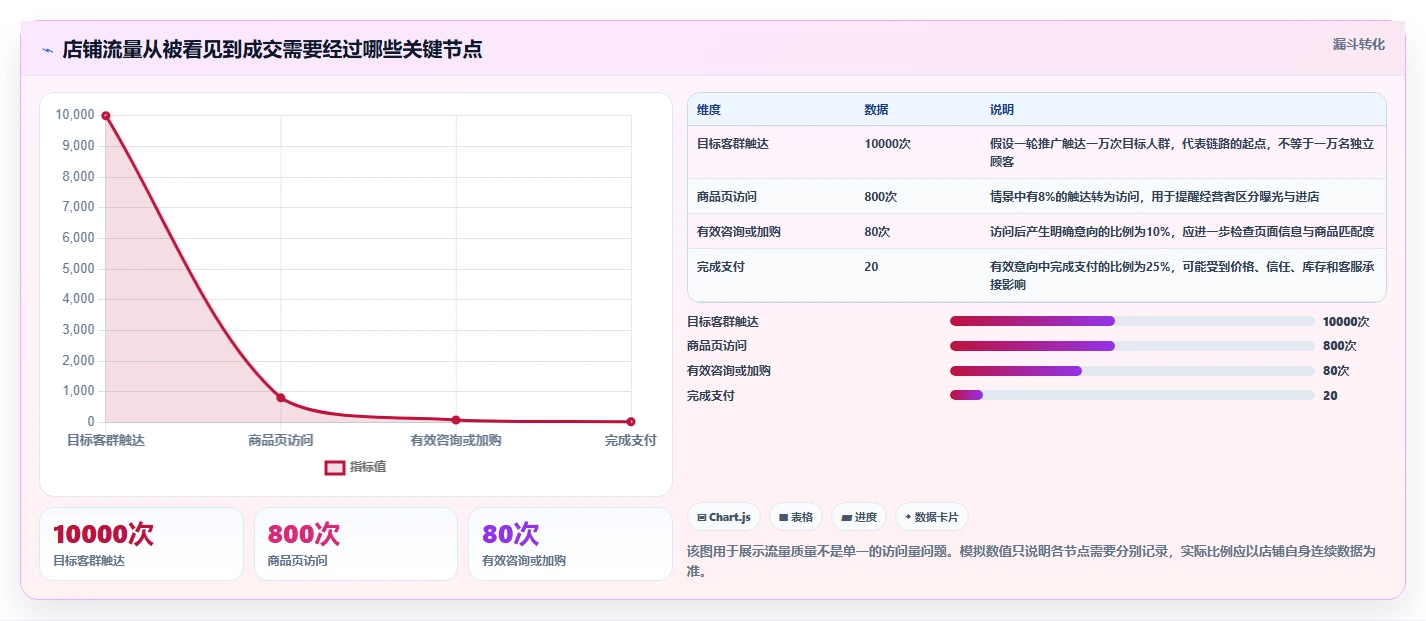Open the 10000次 目标客群触达 stat card
1426x621 pixels.
141,544
